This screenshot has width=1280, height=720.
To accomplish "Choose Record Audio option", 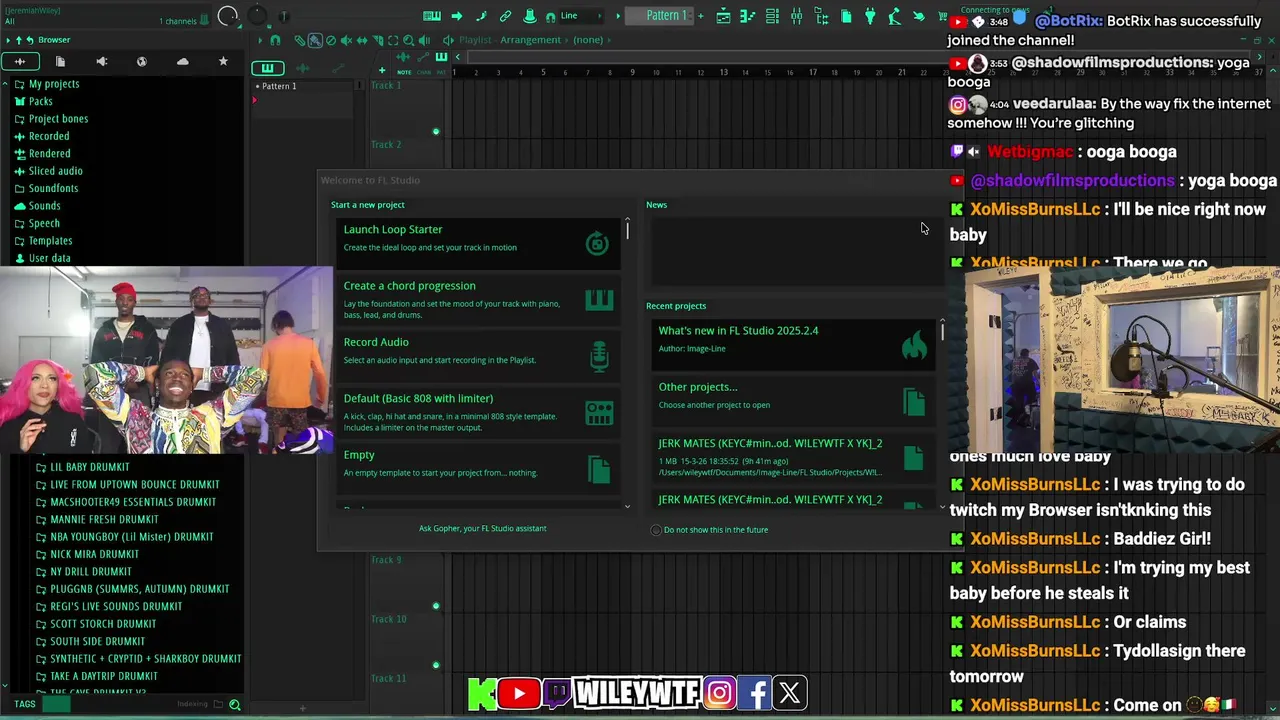I will [x=478, y=355].
